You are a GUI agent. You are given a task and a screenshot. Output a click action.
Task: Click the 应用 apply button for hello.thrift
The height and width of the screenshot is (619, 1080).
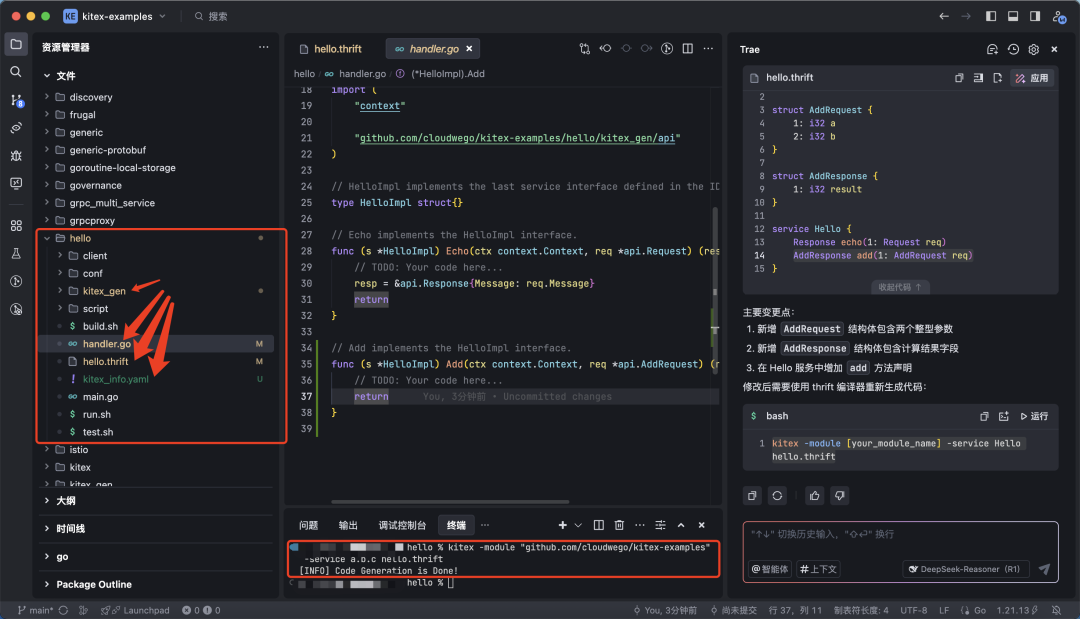tap(1031, 78)
